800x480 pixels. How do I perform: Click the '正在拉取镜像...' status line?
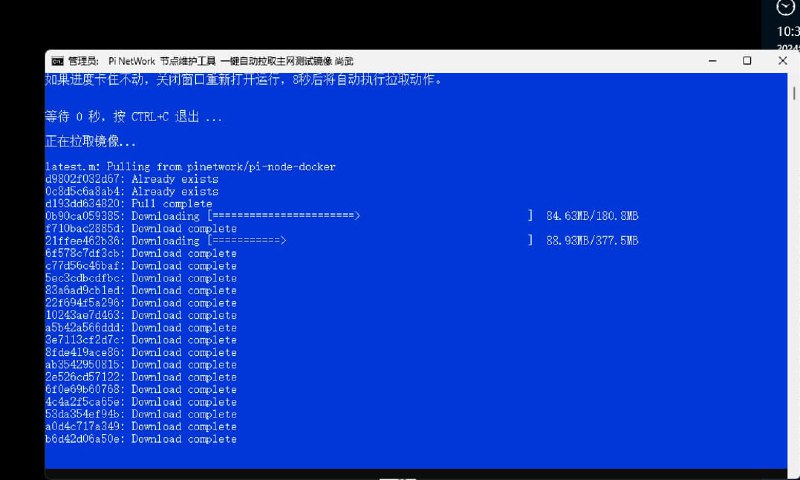(91, 142)
